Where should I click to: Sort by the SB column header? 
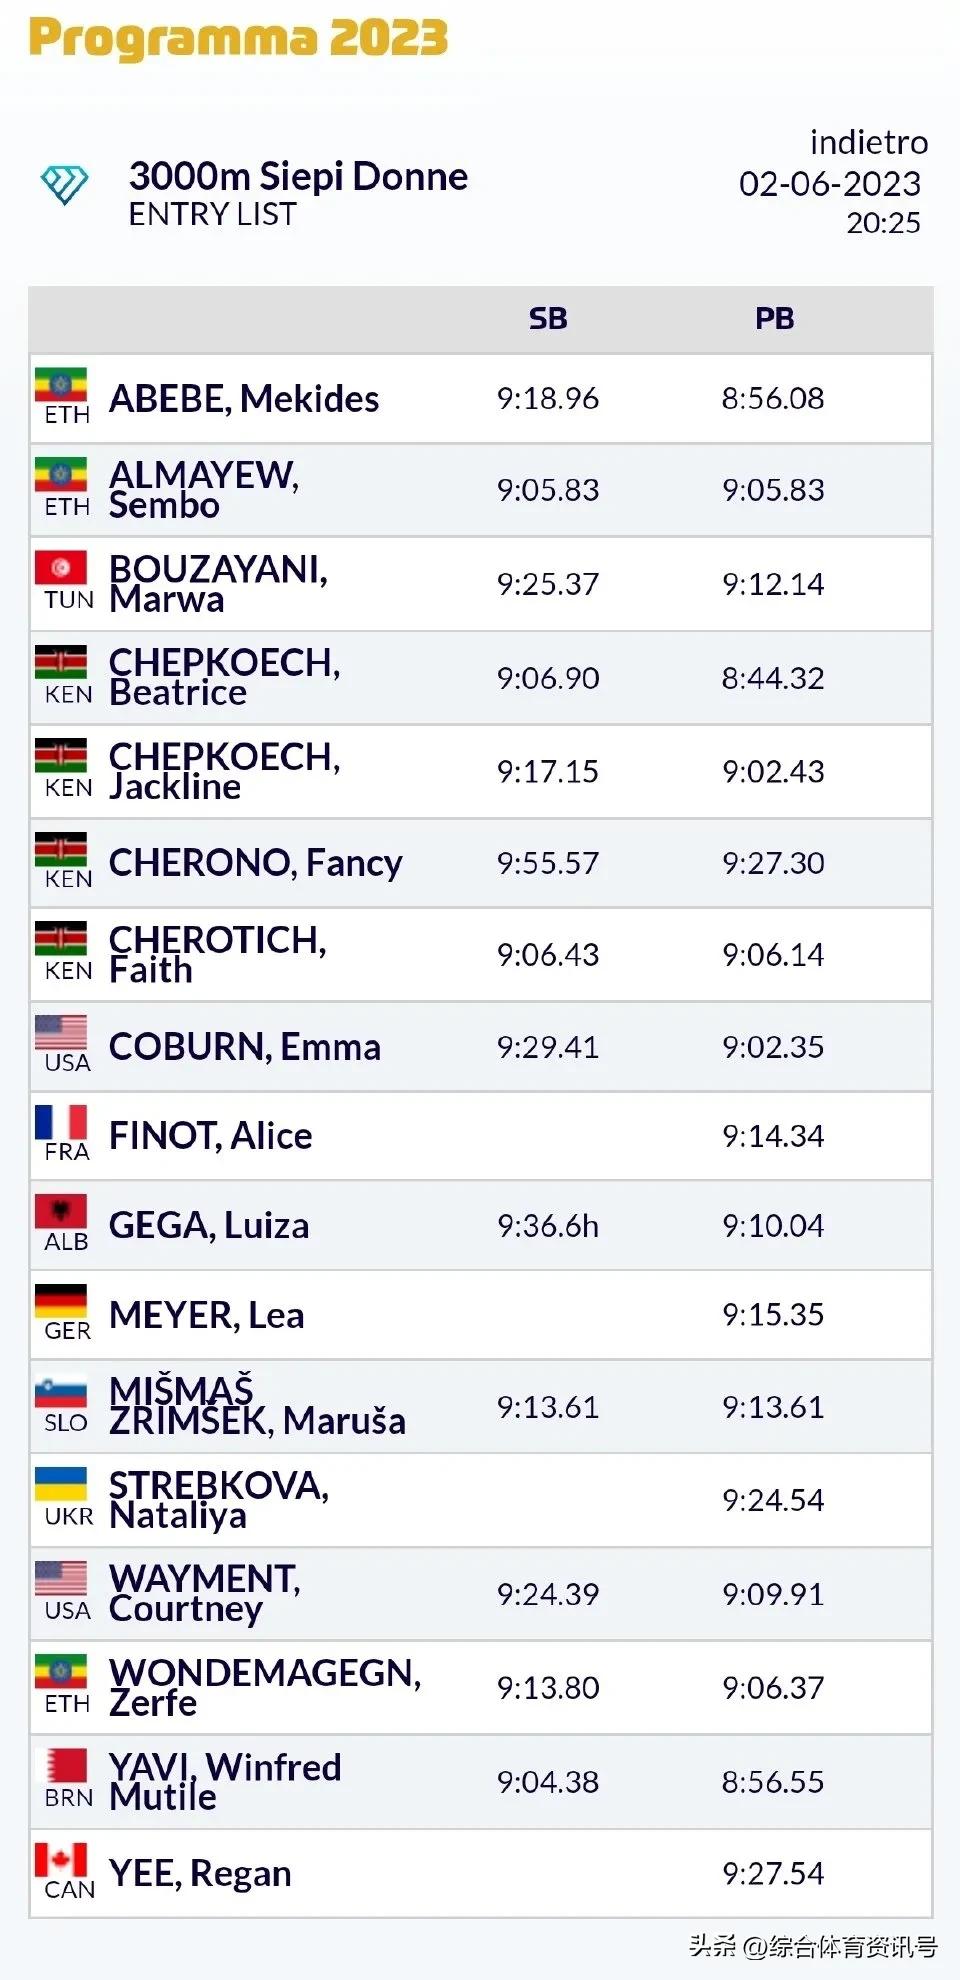pyautogui.click(x=548, y=319)
